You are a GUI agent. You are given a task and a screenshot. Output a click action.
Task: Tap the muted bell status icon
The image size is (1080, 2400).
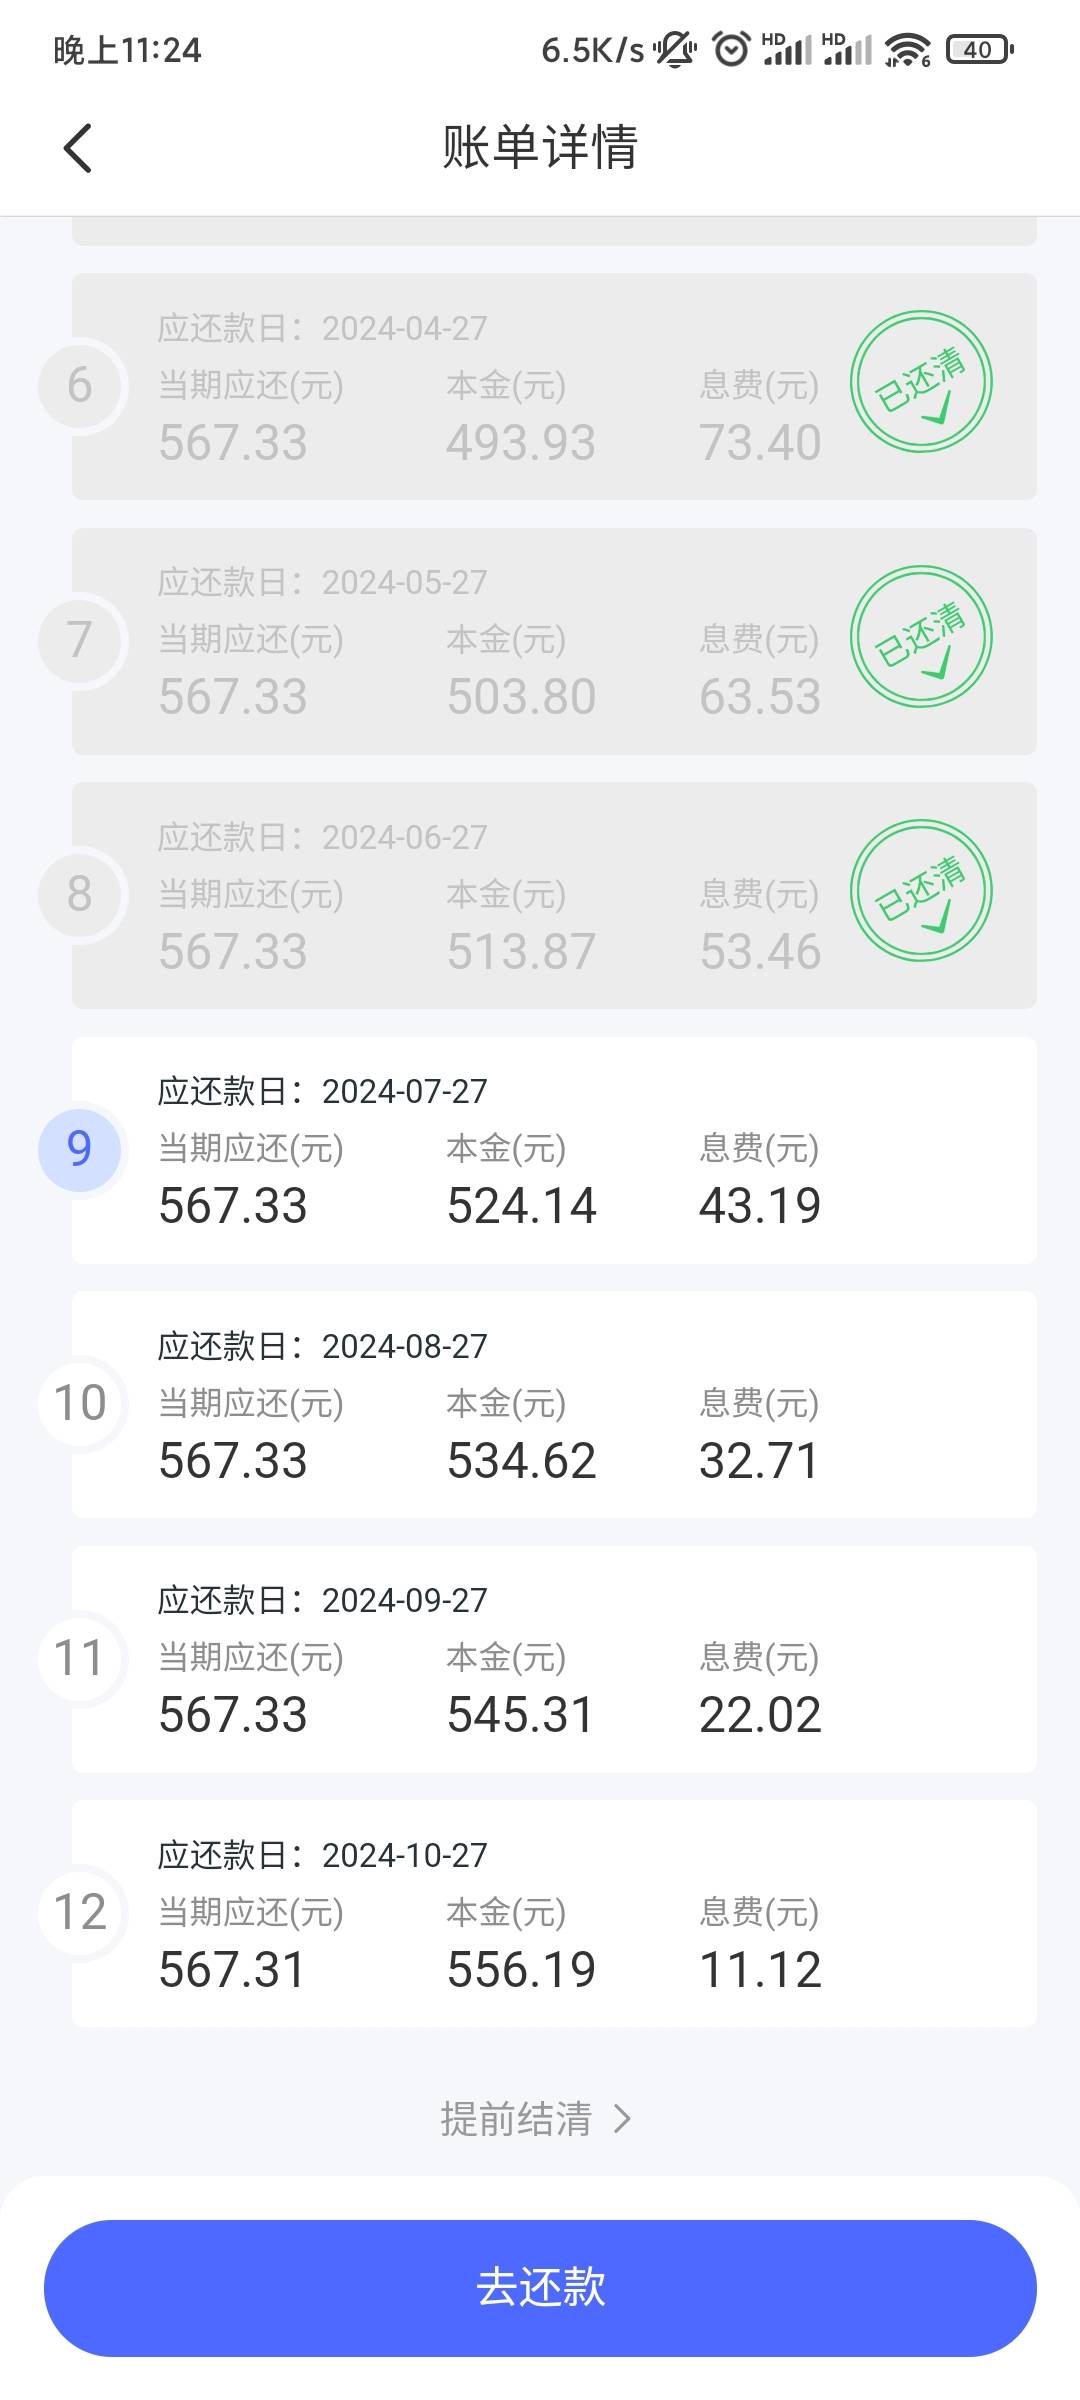click(x=676, y=49)
